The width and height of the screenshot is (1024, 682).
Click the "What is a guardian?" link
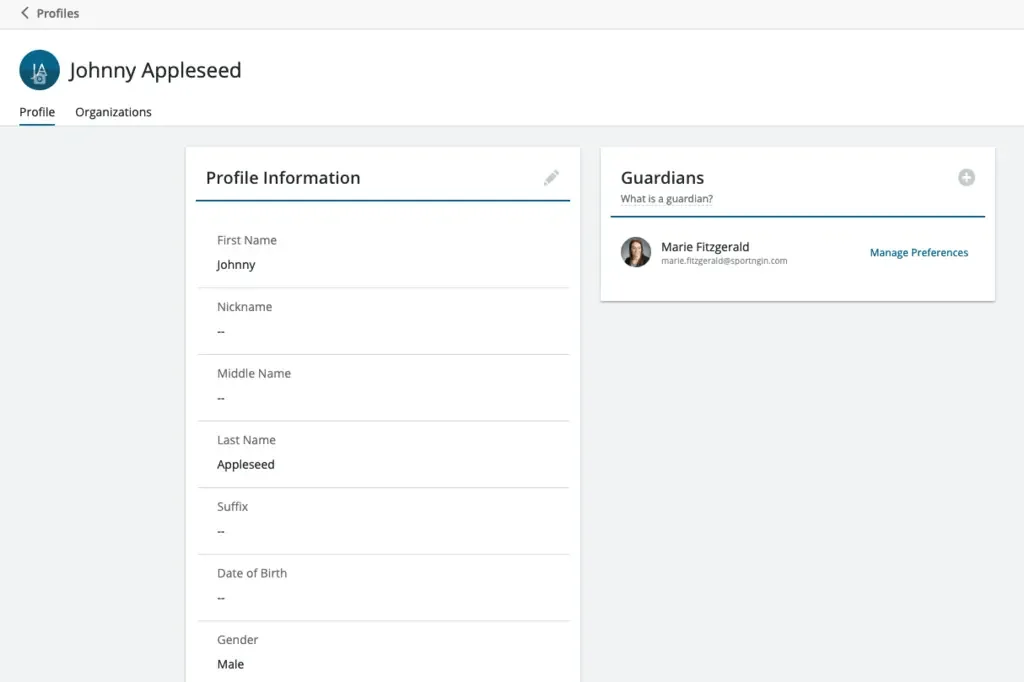pos(666,199)
